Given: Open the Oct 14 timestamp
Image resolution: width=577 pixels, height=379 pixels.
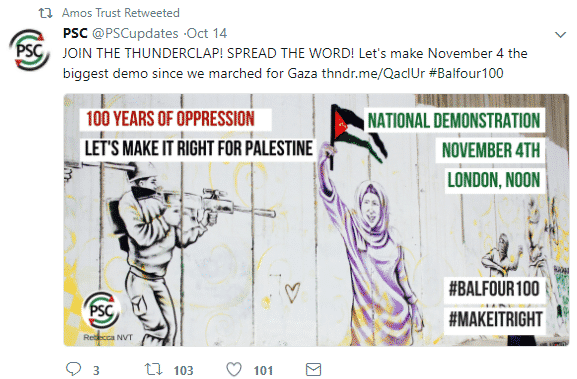Looking at the screenshot, I should (x=207, y=33).
